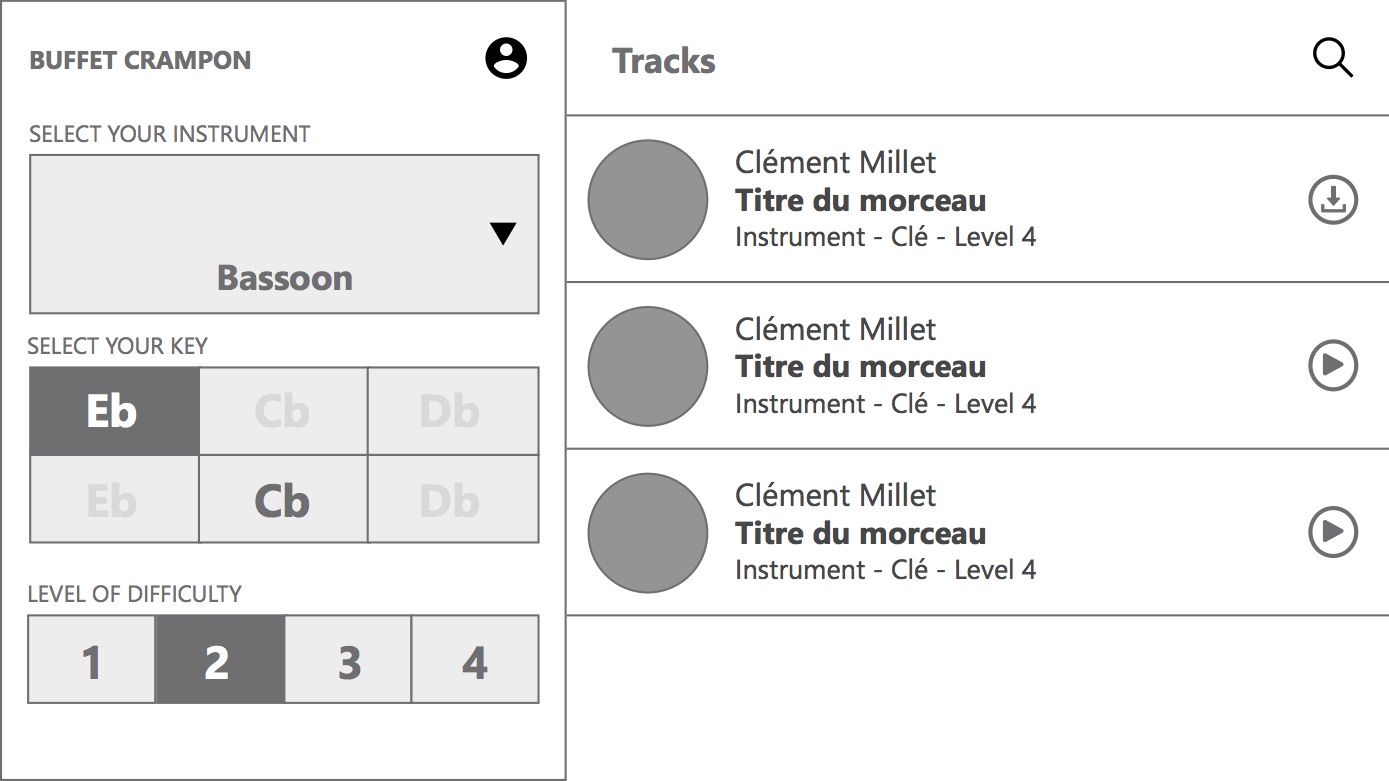1389x781 pixels.
Task: Download the first track
Action: point(1333,200)
